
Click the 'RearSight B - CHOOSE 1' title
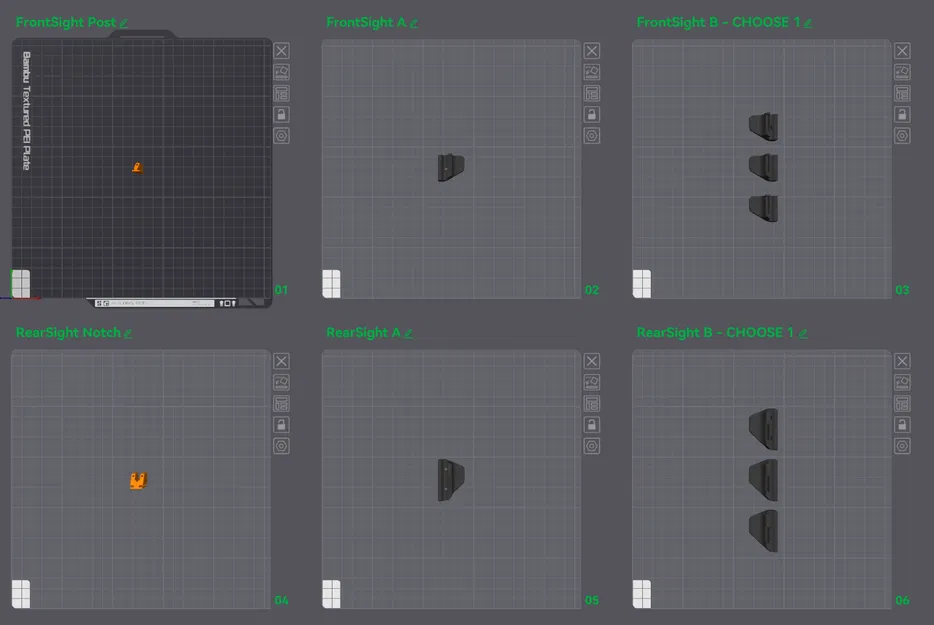tap(715, 332)
